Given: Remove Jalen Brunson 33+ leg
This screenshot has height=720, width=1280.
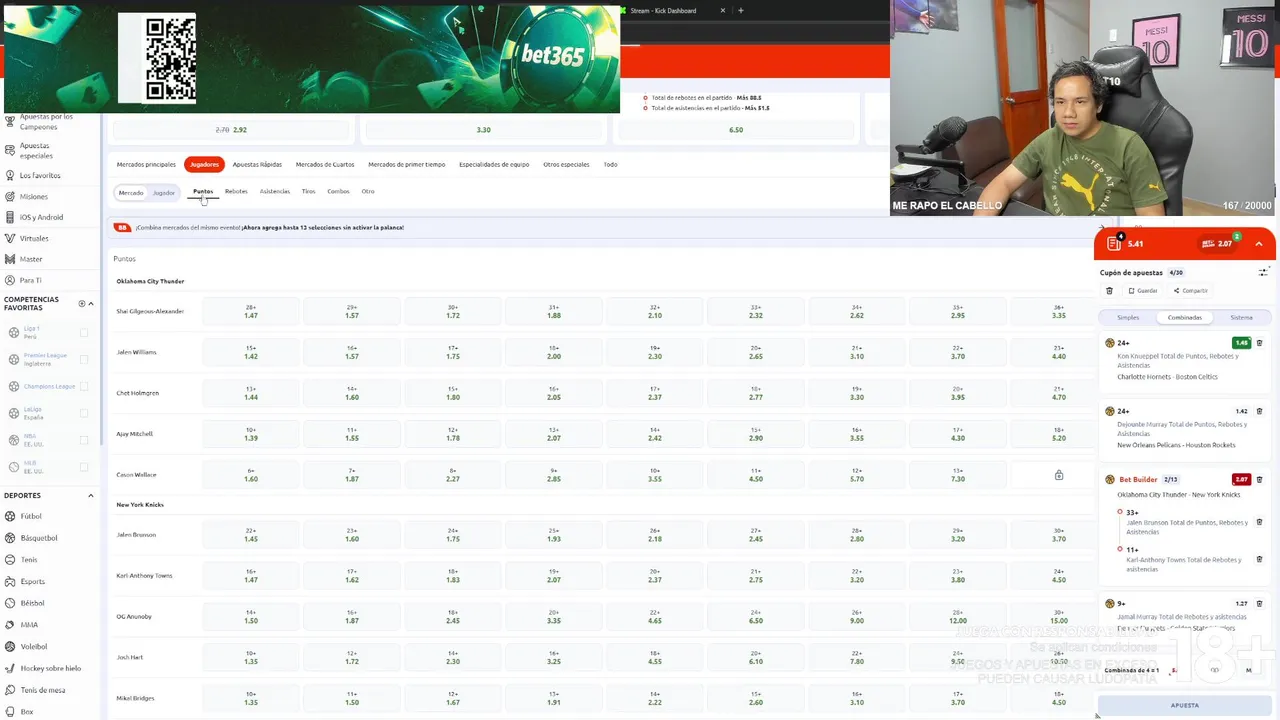Looking at the screenshot, I should coord(1259,522).
